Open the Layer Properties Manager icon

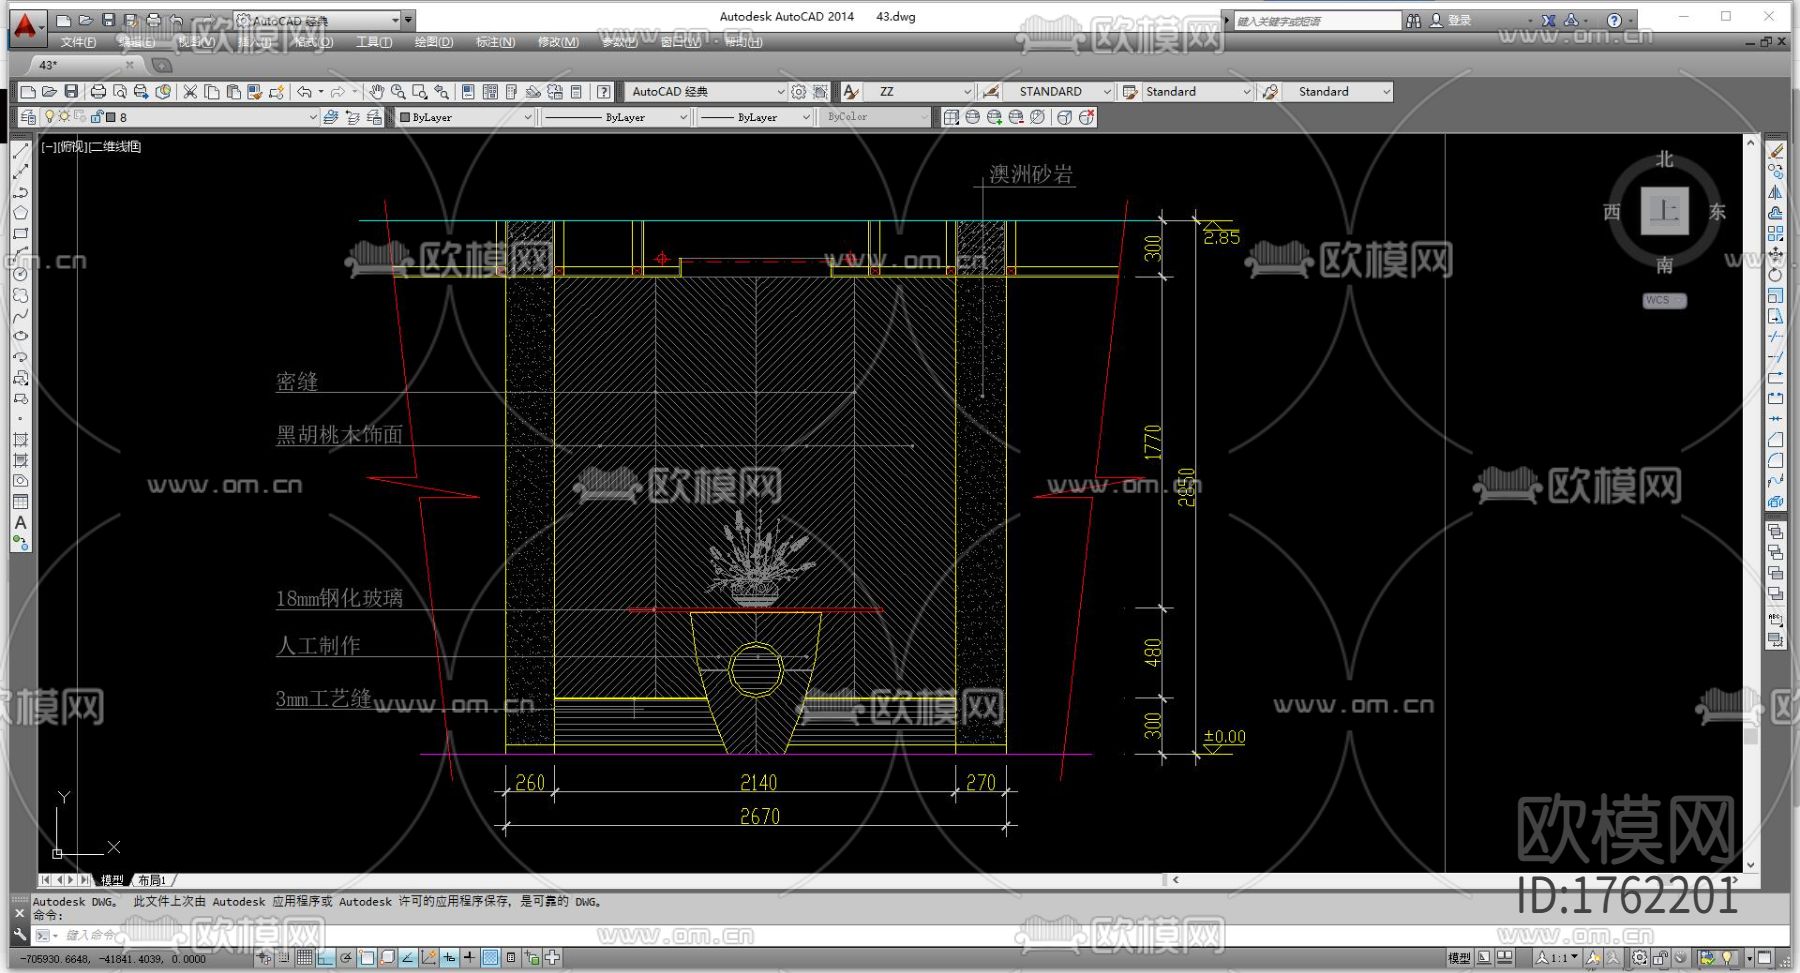(28, 117)
